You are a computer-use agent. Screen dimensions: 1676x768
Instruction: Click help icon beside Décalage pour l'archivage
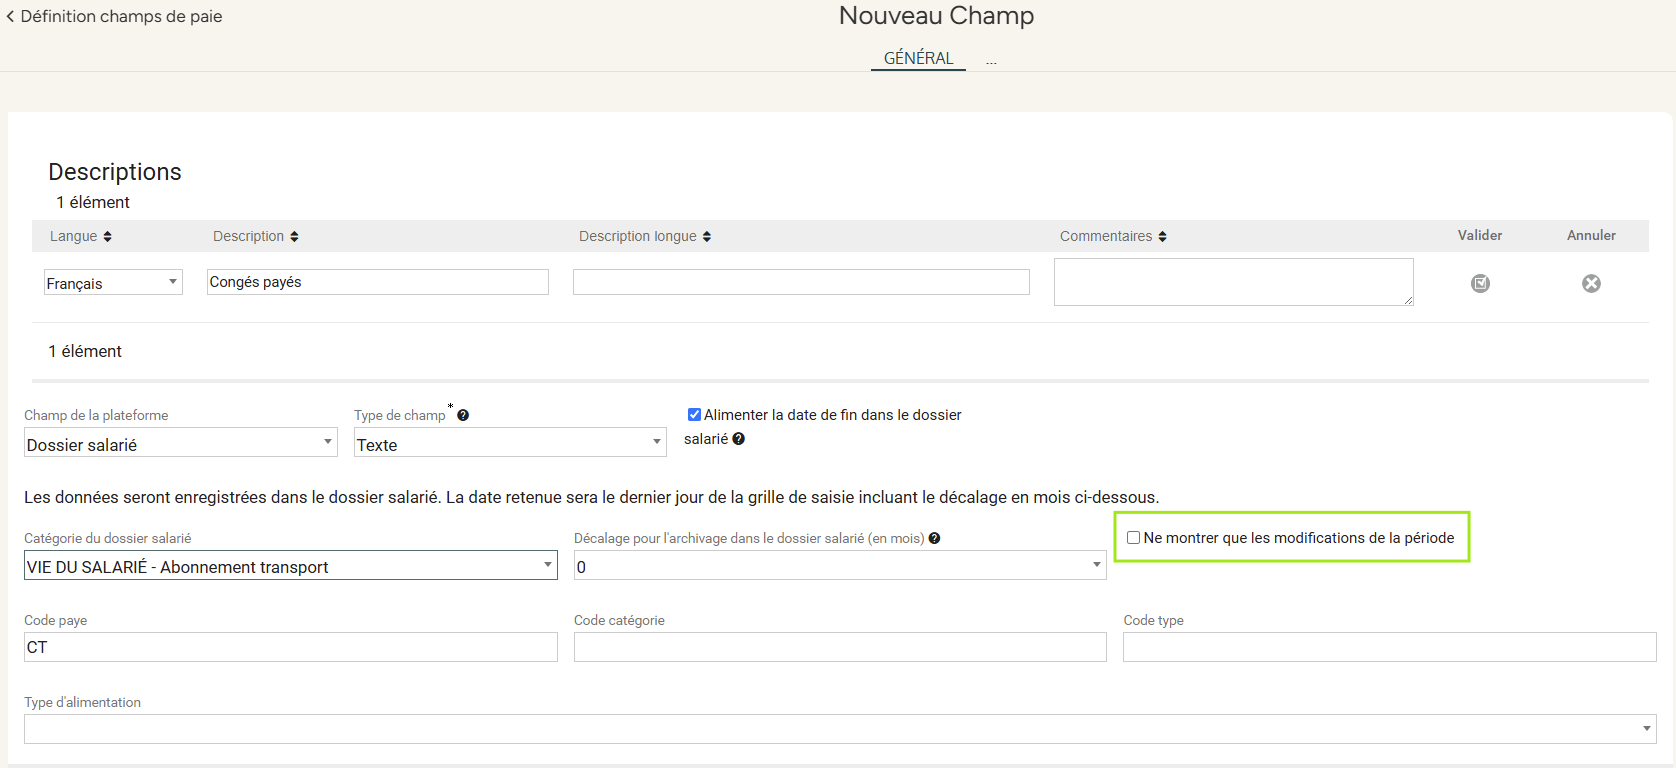pos(934,538)
